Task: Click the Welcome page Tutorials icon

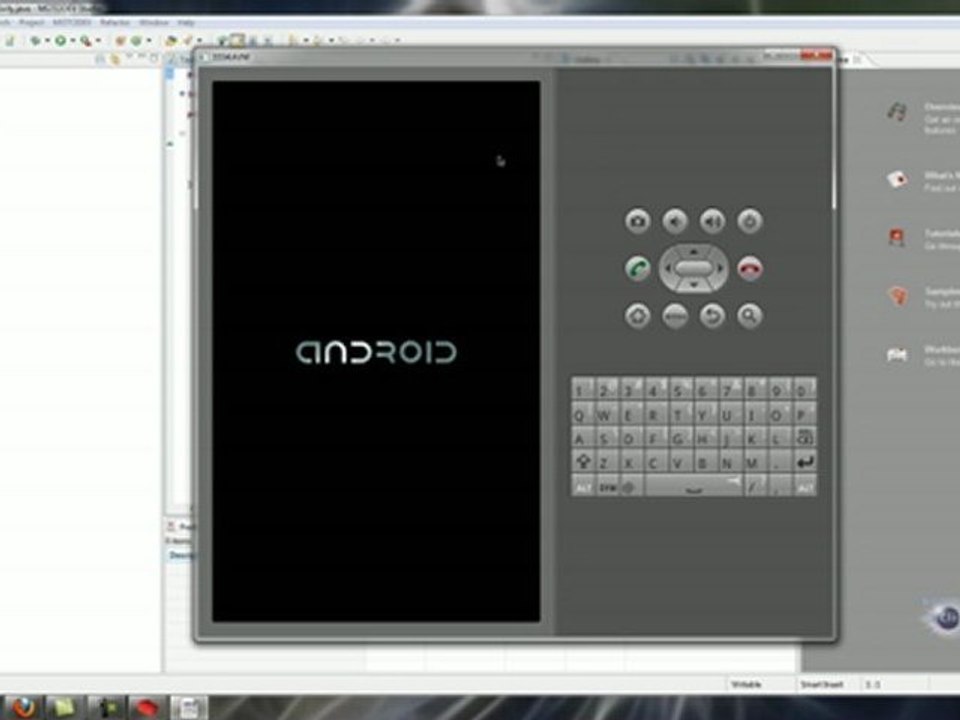Action: coord(896,237)
